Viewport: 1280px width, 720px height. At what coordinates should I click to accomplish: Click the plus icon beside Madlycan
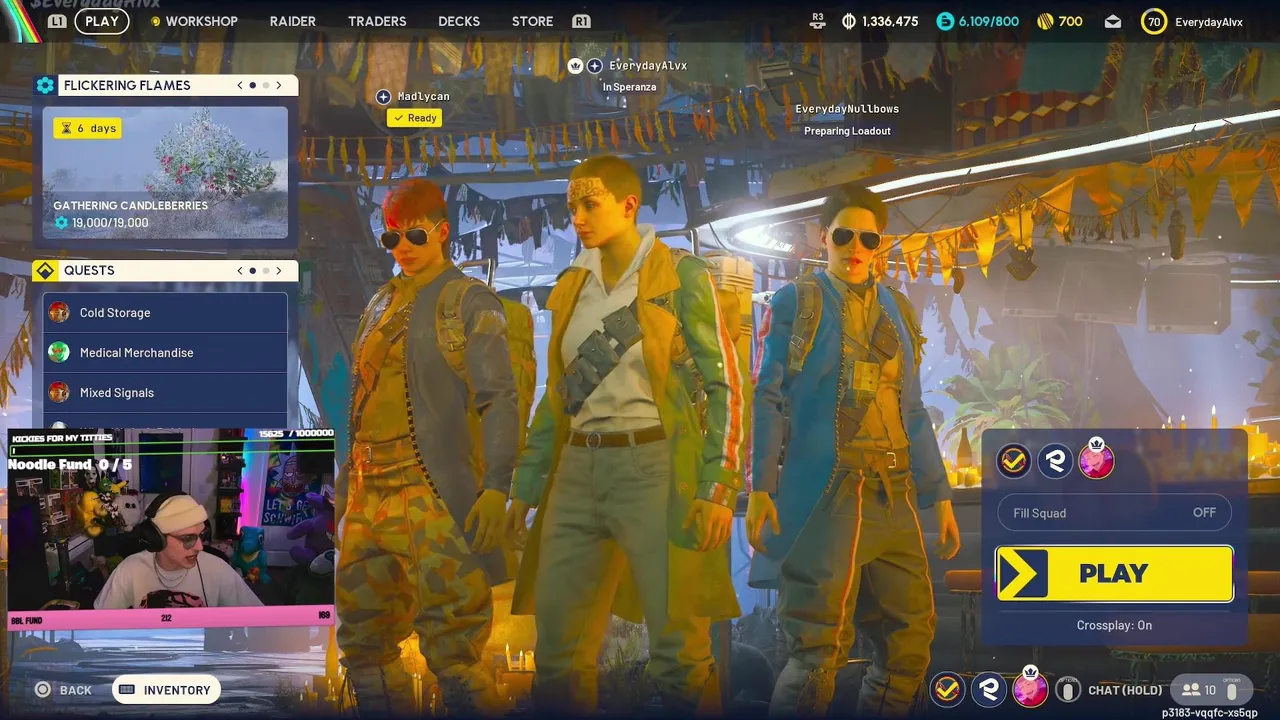click(x=383, y=96)
